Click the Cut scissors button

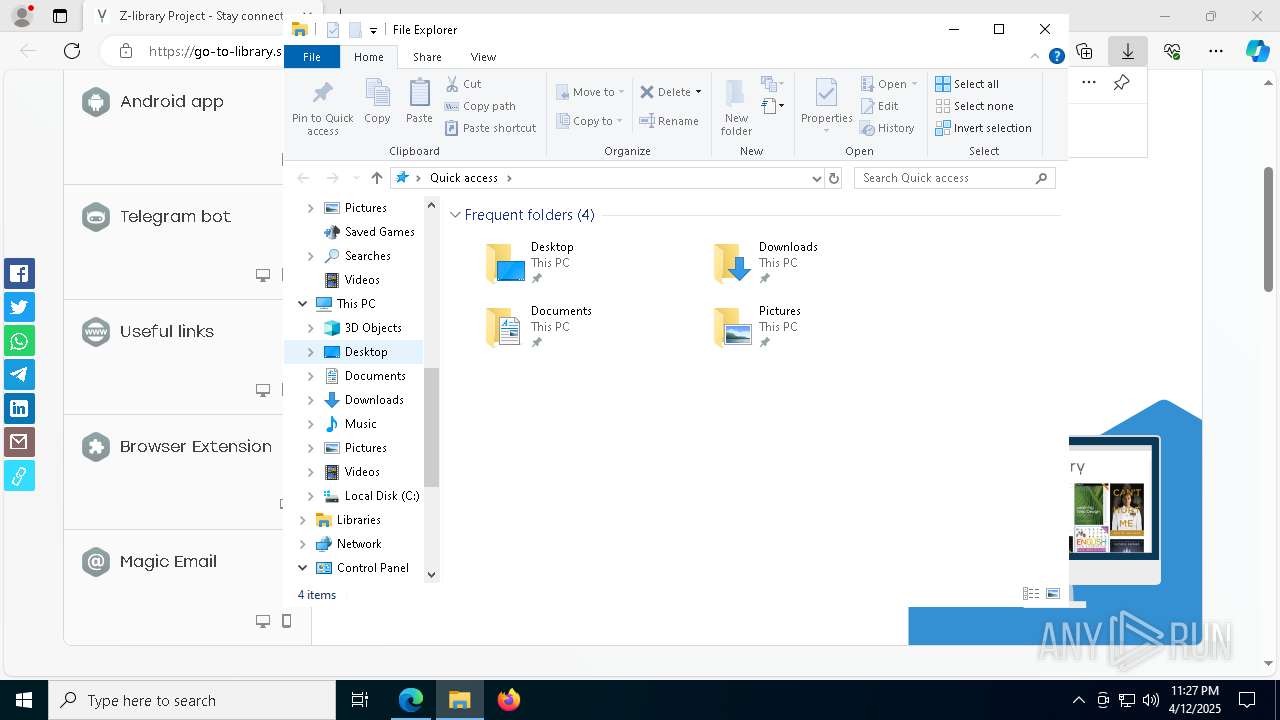tap(463, 84)
